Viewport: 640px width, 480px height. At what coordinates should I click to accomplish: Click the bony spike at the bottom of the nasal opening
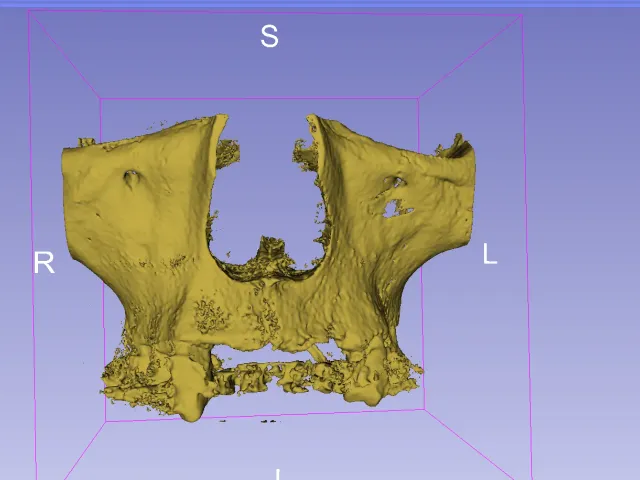coord(271,250)
